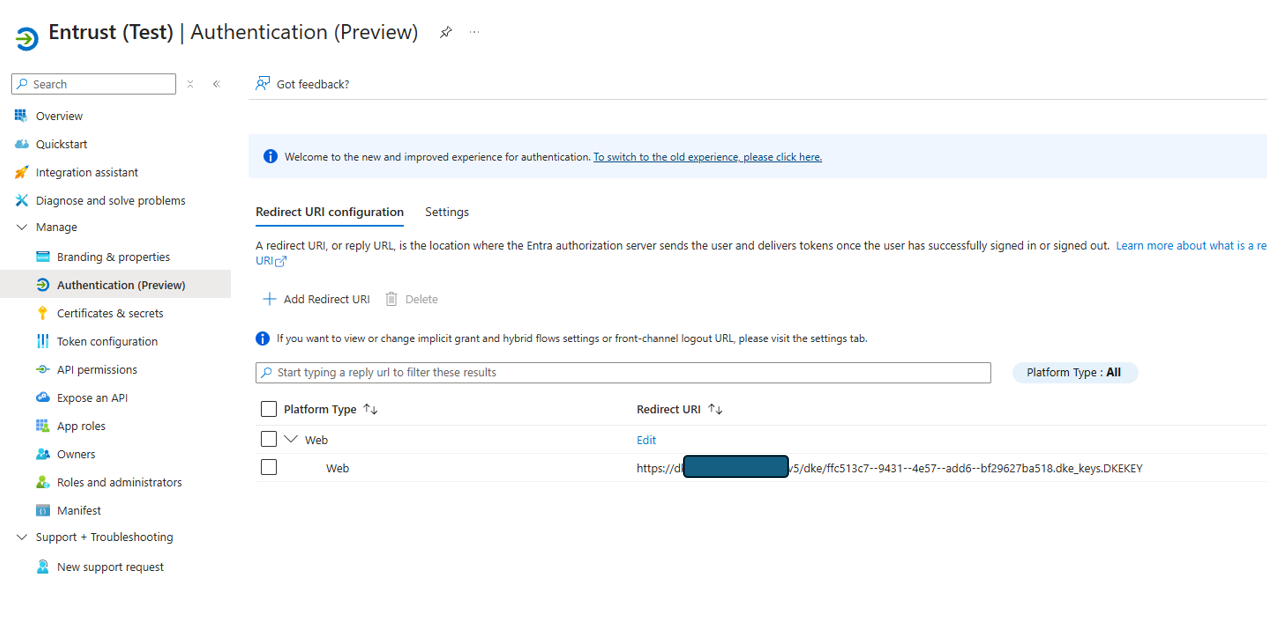Collapse the Manage section in sidebar
This screenshot has height=644, width=1267.
(22, 228)
